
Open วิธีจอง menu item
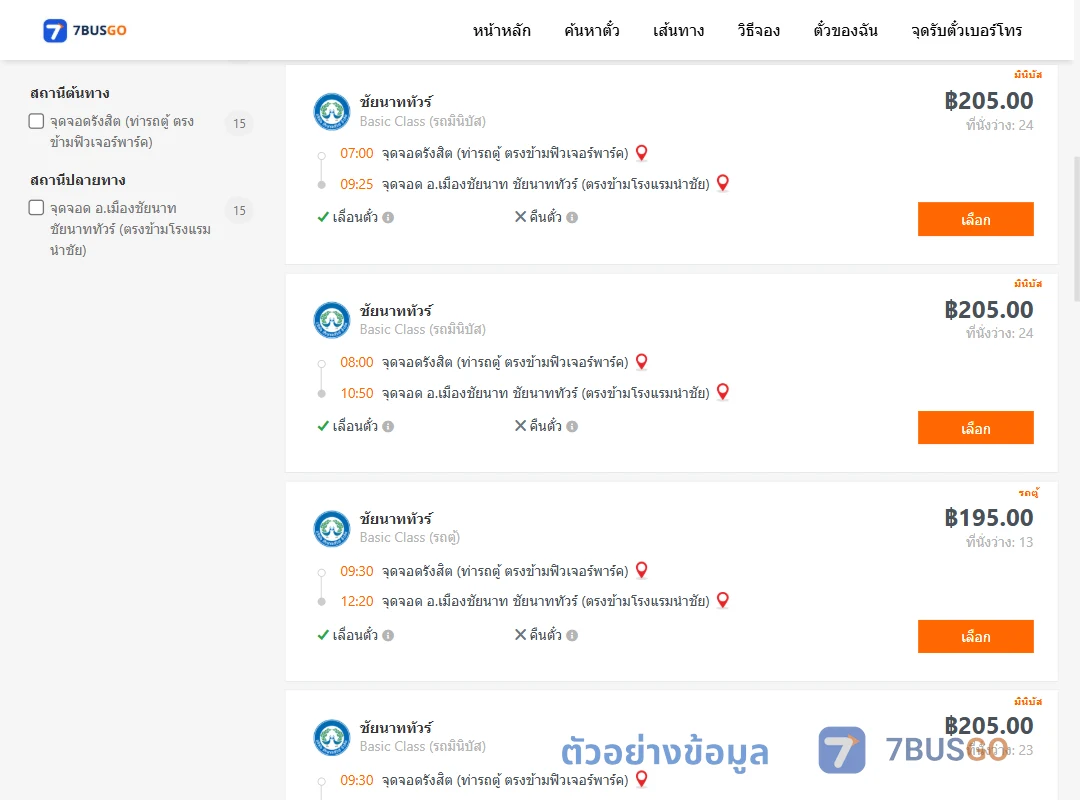coord(758,30)
